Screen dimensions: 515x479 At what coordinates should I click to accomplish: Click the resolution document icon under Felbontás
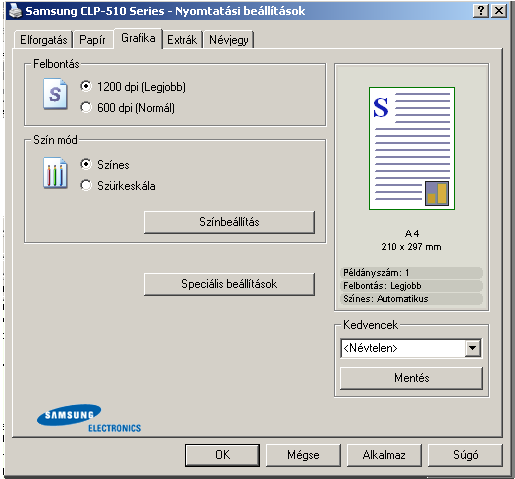tap(55, 94)
